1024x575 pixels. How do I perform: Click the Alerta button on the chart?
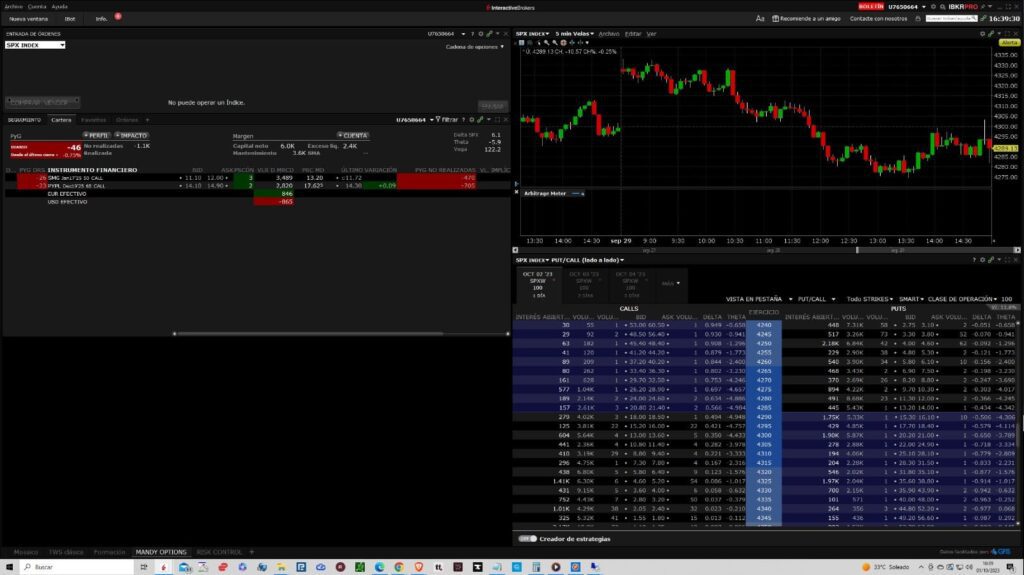1009,42
